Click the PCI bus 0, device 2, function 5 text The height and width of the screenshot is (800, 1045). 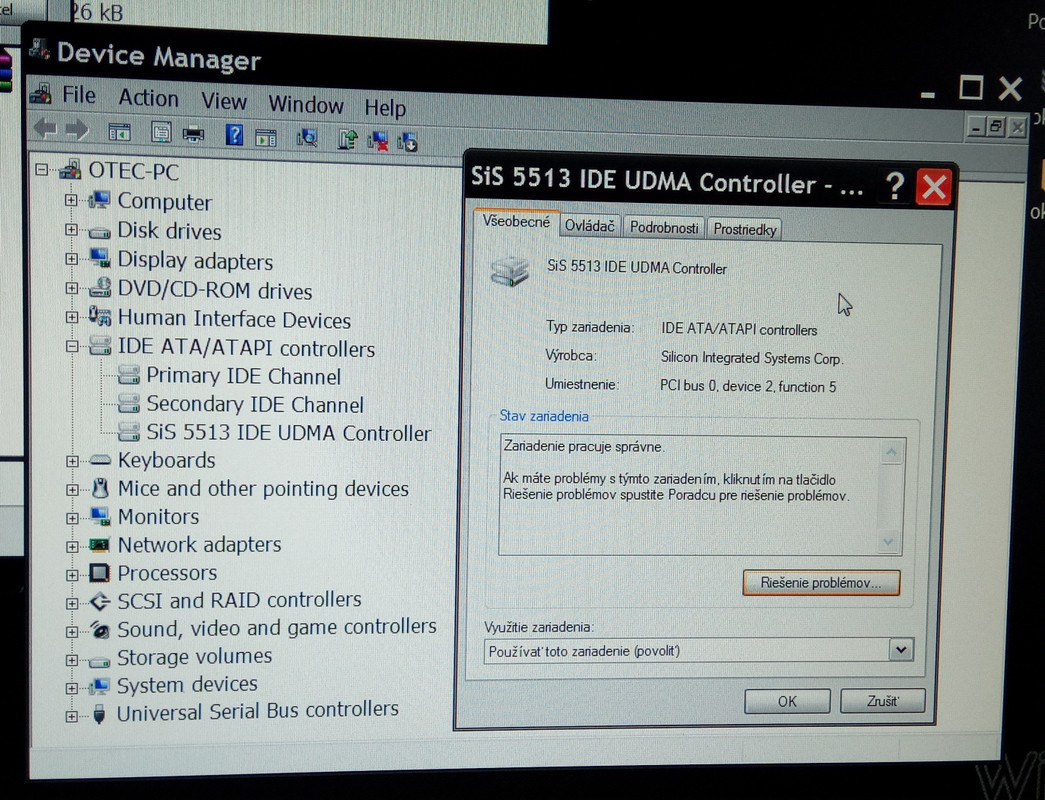tap(748, 386)
